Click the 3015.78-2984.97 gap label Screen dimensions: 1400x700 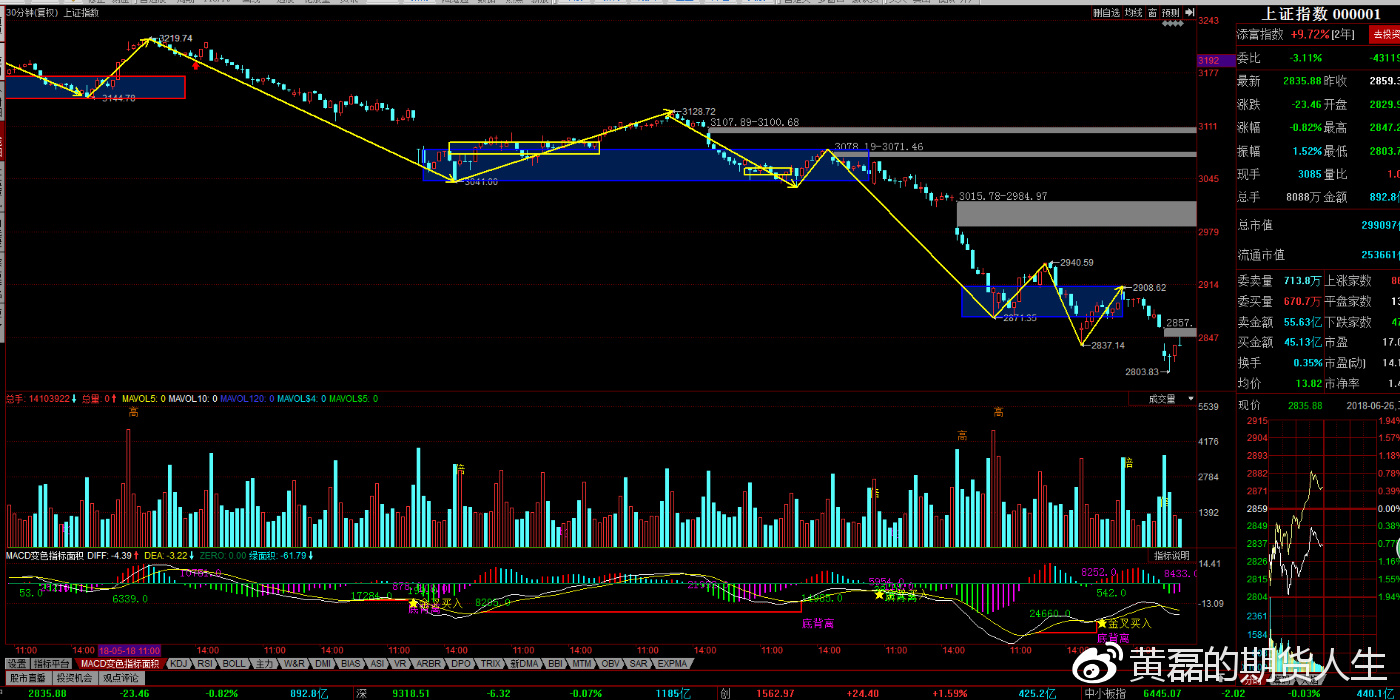click(1002, 196)
